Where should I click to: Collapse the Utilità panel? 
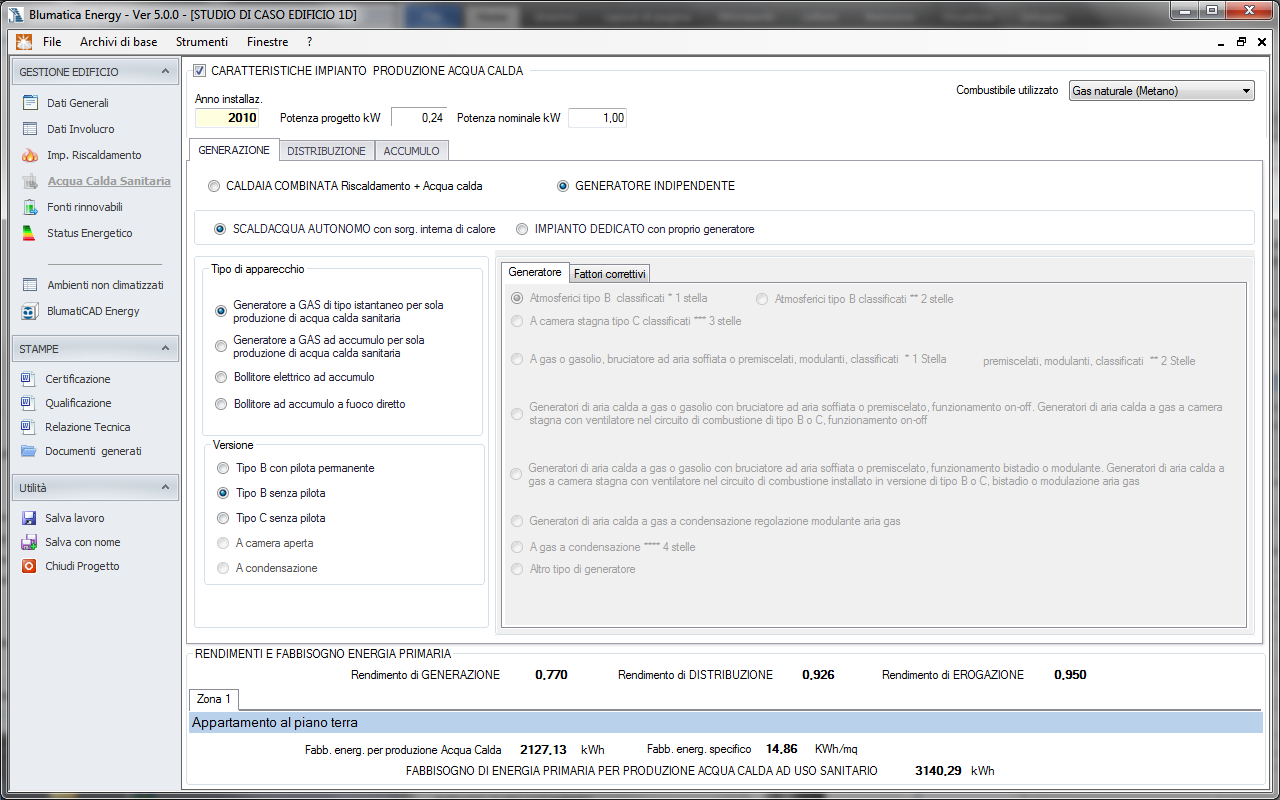[165, 488]
